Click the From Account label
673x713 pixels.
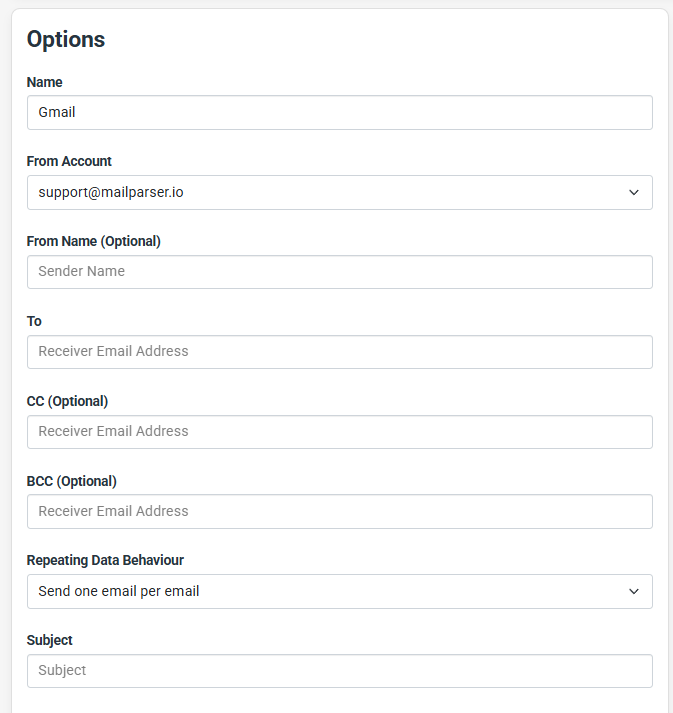(69, 161)
